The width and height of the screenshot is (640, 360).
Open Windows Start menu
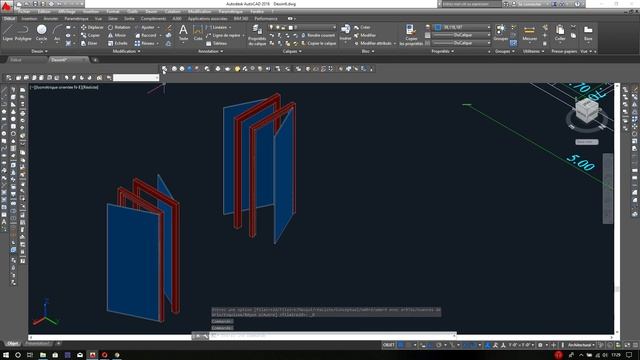point(6,355)
